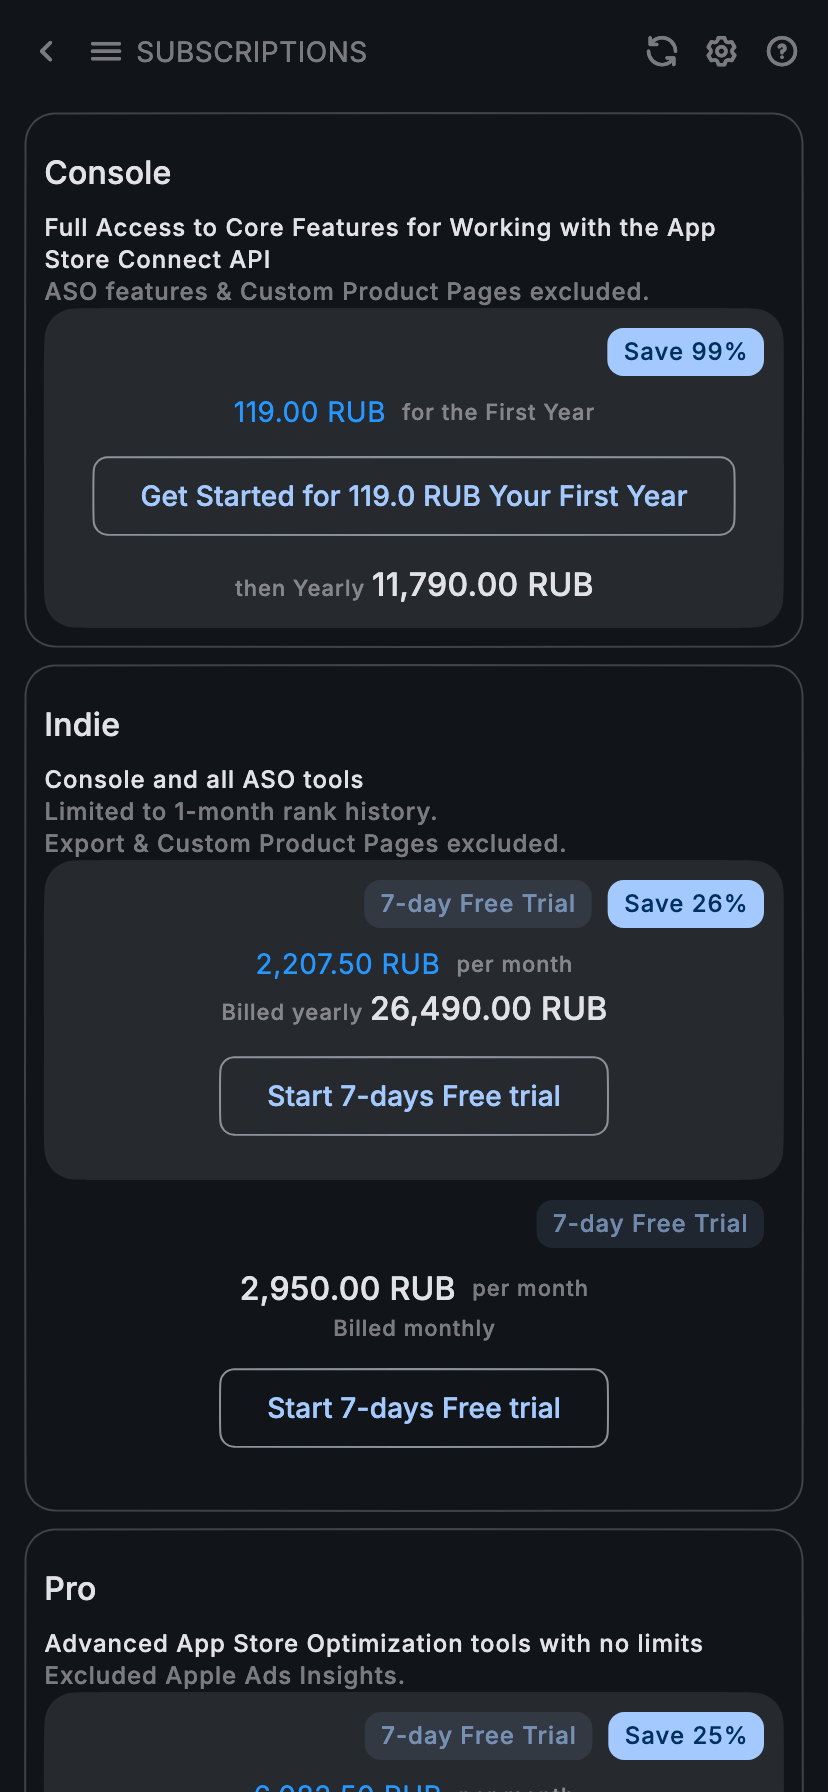
Task: Open the hamburger menu icon
Action: [x=106, y=52]
